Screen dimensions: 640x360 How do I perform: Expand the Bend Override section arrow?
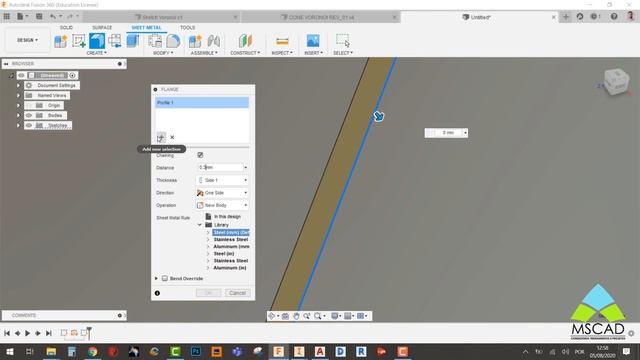[x=156, y=278]
